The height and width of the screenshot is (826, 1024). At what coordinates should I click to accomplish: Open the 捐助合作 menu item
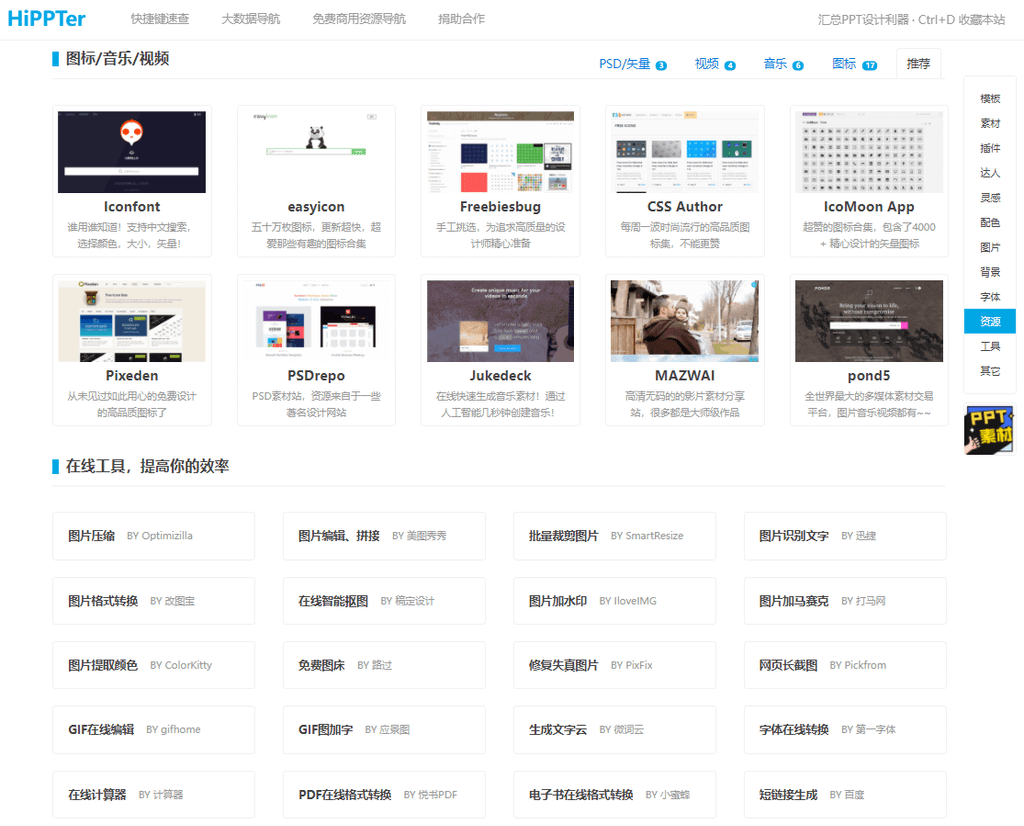coord(462,19)
